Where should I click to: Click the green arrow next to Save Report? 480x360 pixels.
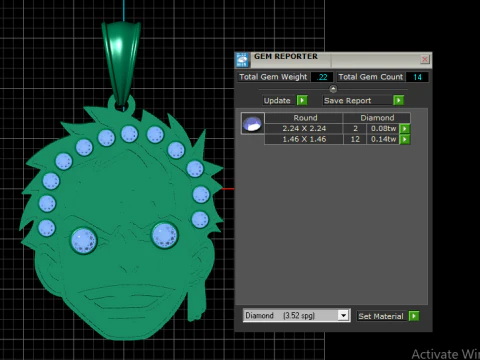click(399, 100)
